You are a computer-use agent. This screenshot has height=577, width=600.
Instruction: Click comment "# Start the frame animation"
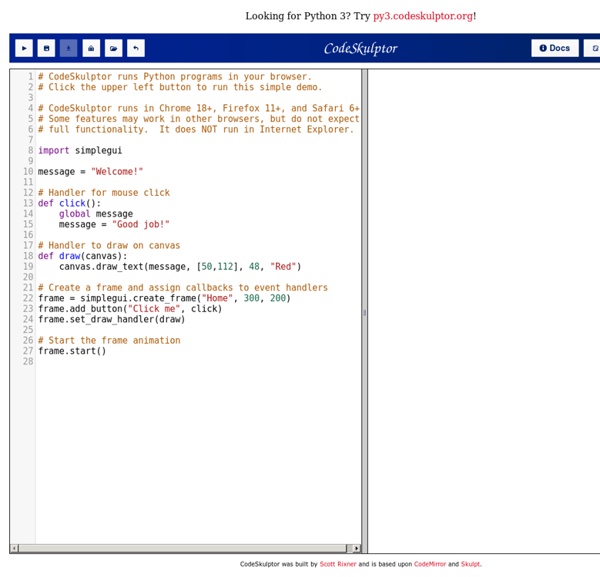[x=109, y=340]
